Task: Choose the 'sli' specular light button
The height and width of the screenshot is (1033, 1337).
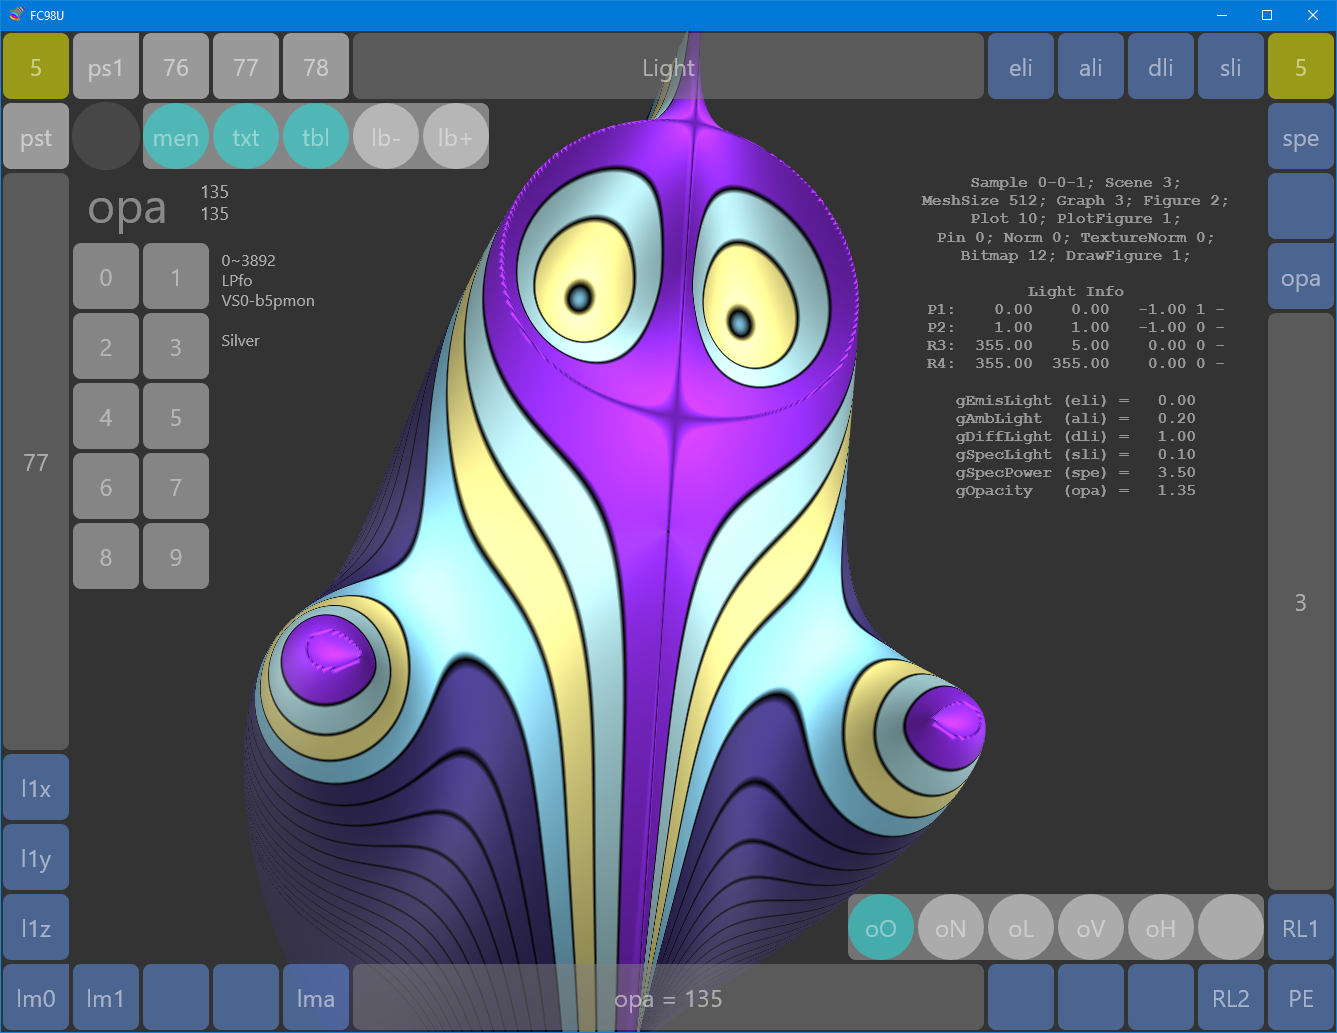Action: [x=1230, y=67]
